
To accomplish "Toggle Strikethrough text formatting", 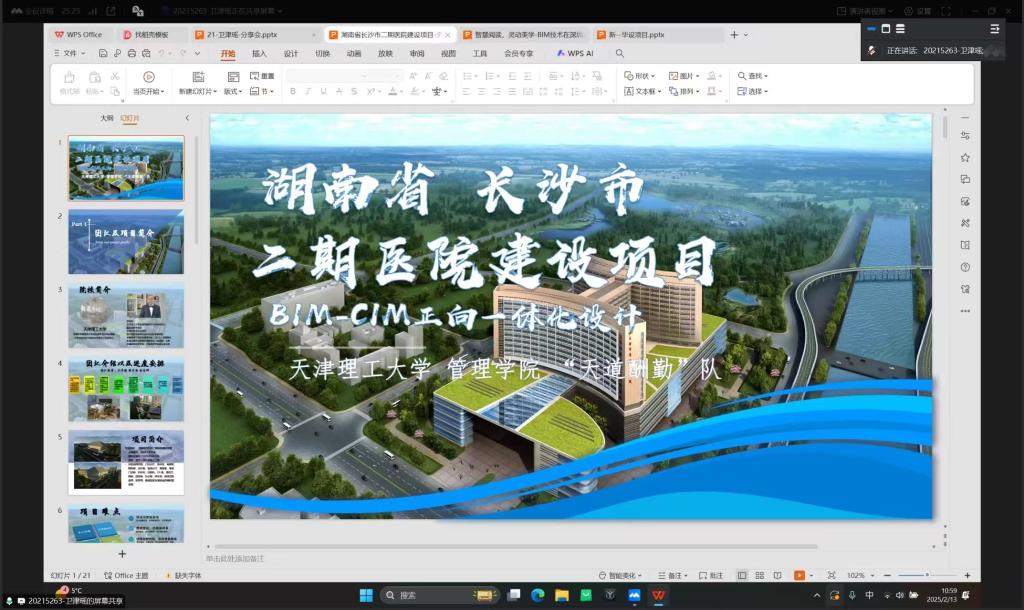I will [x=339, y=91].
